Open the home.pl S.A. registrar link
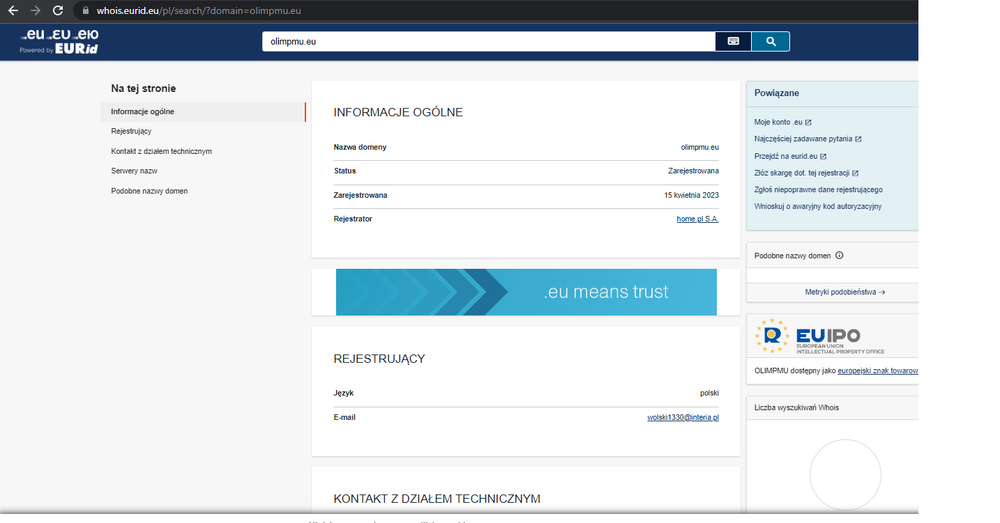 point(698,219)
